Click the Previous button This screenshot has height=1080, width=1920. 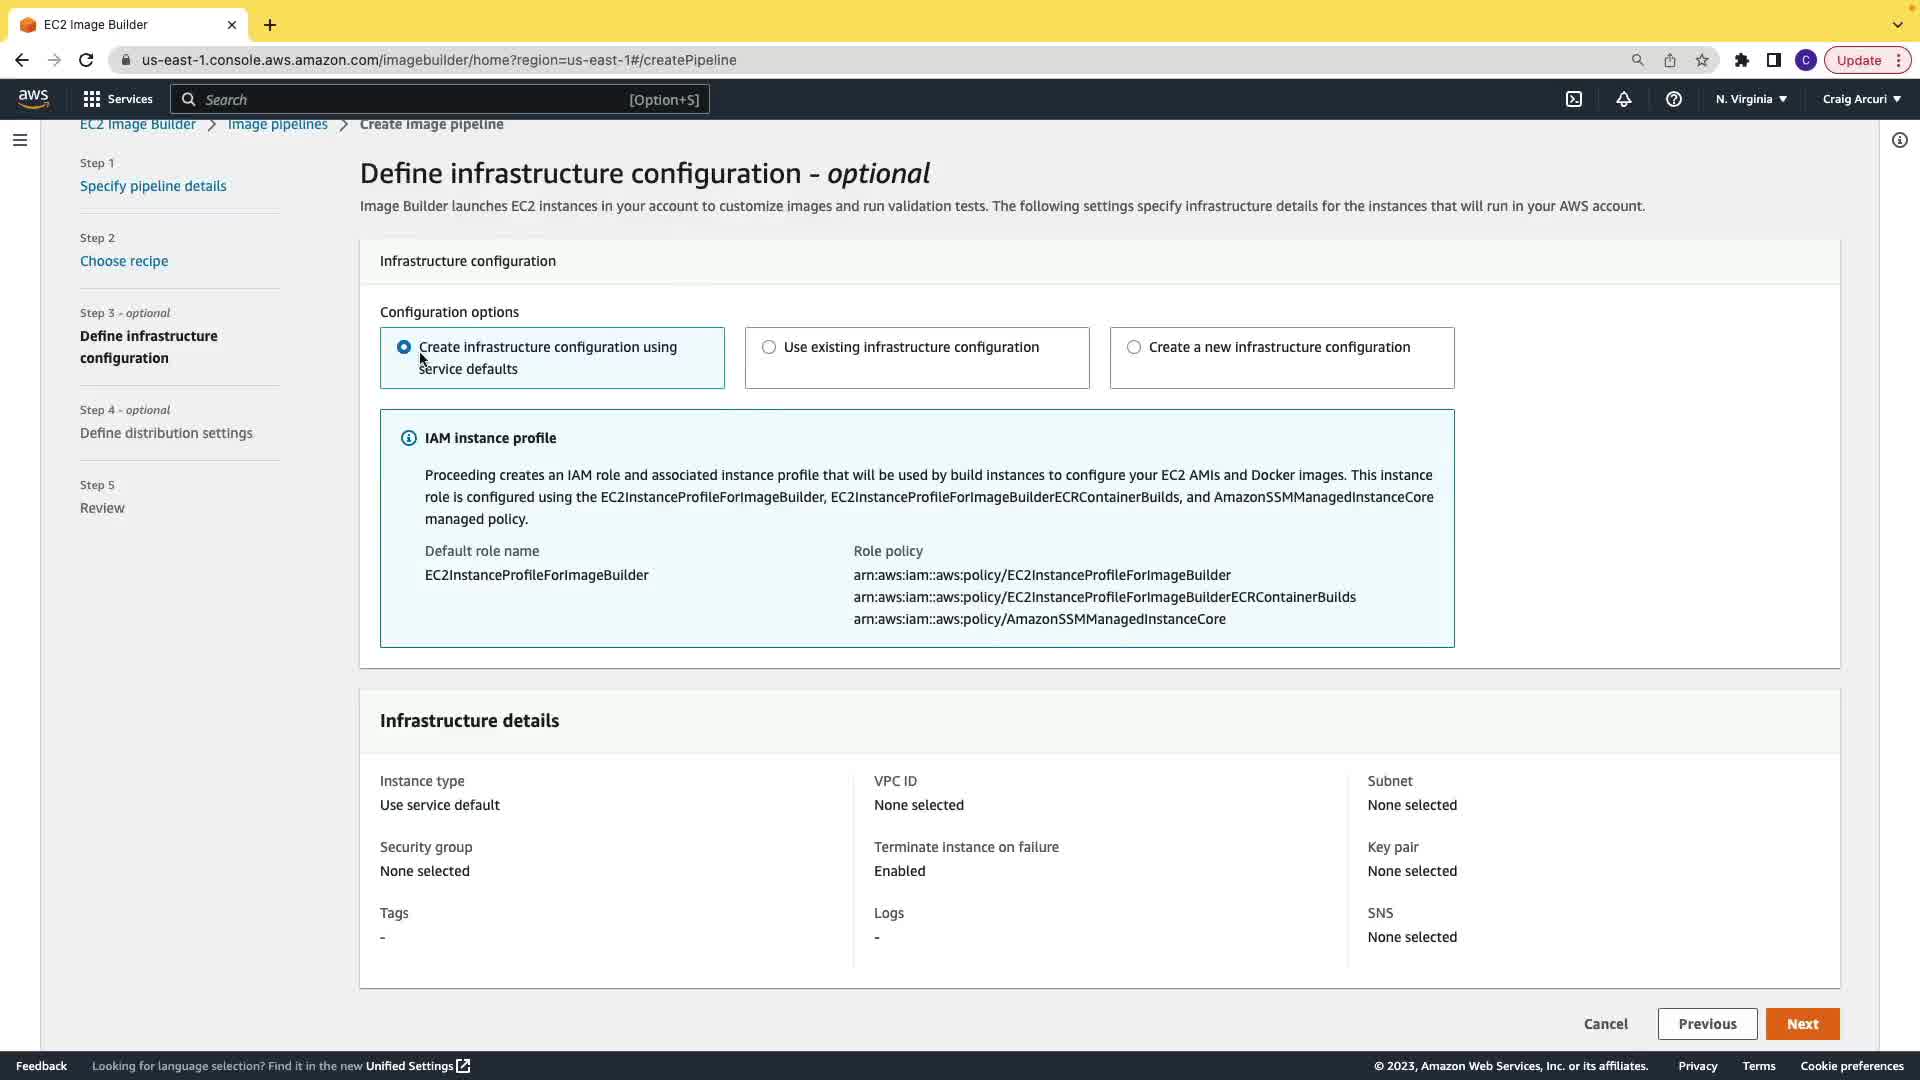pyautogui.click(x=1707, y=1024)
